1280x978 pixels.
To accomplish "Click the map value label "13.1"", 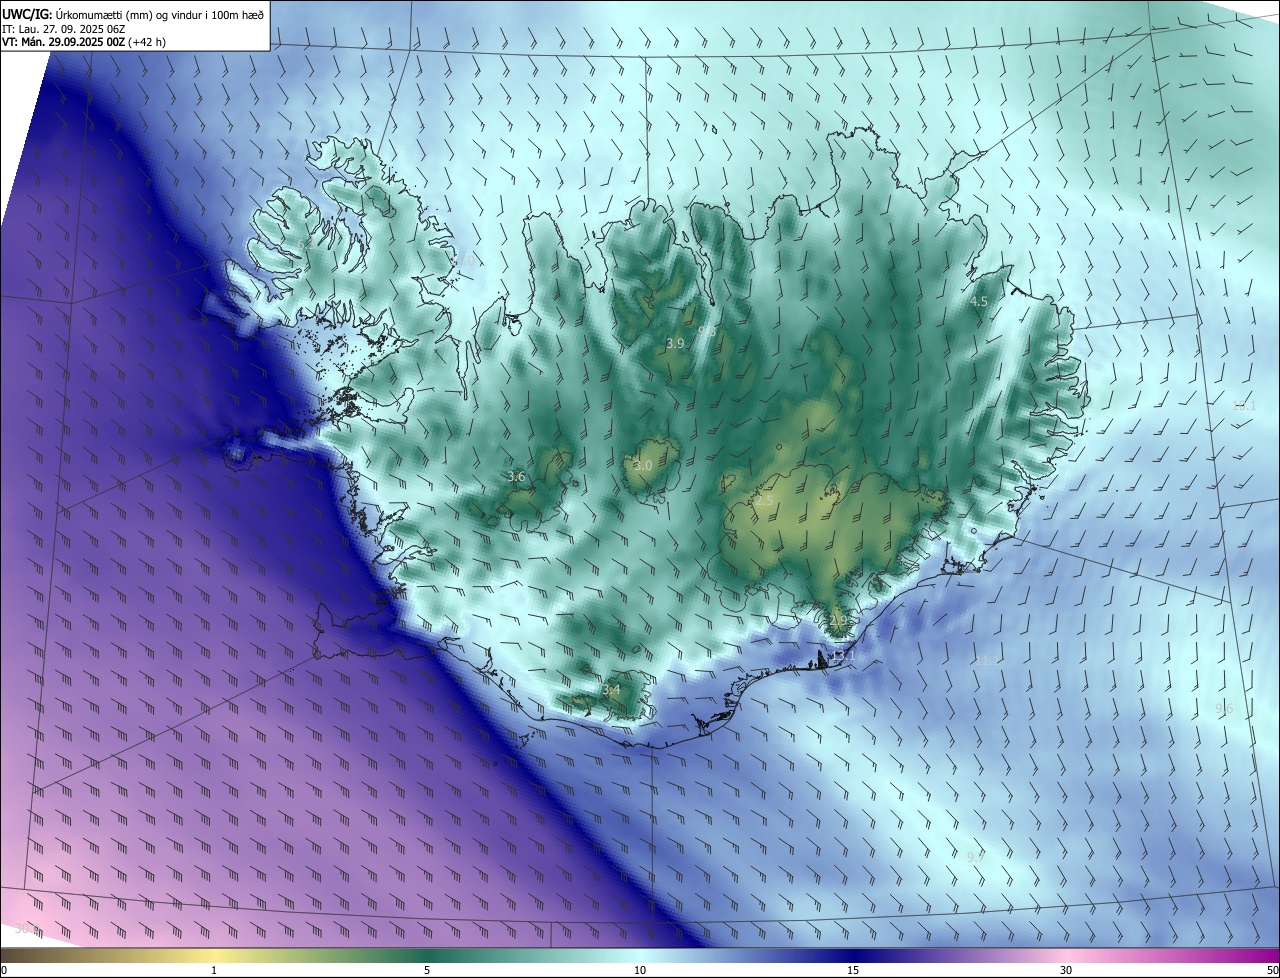I will tap(843, 655).
